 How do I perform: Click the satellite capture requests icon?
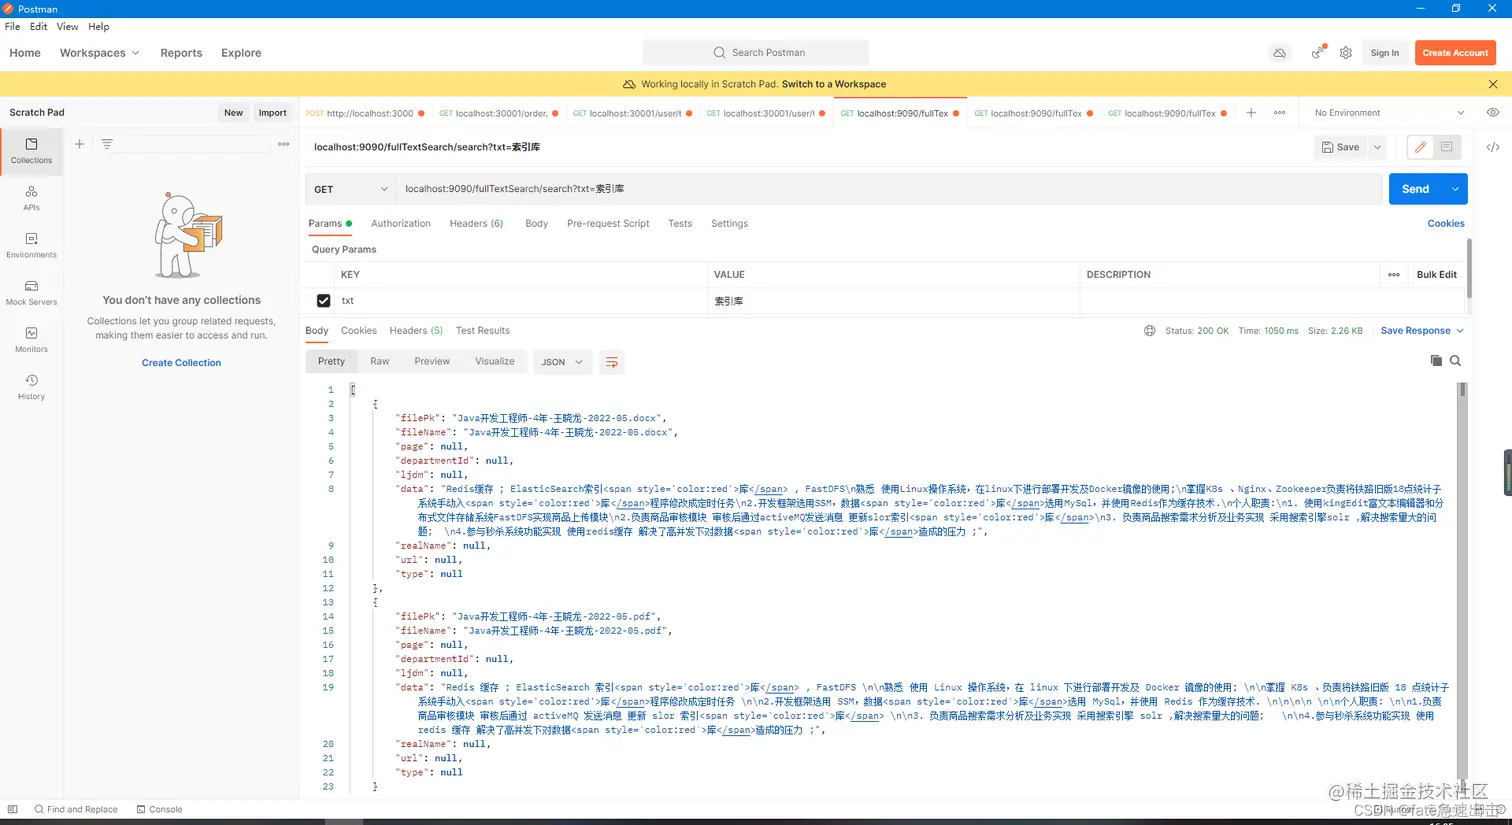click(1318, 53)
